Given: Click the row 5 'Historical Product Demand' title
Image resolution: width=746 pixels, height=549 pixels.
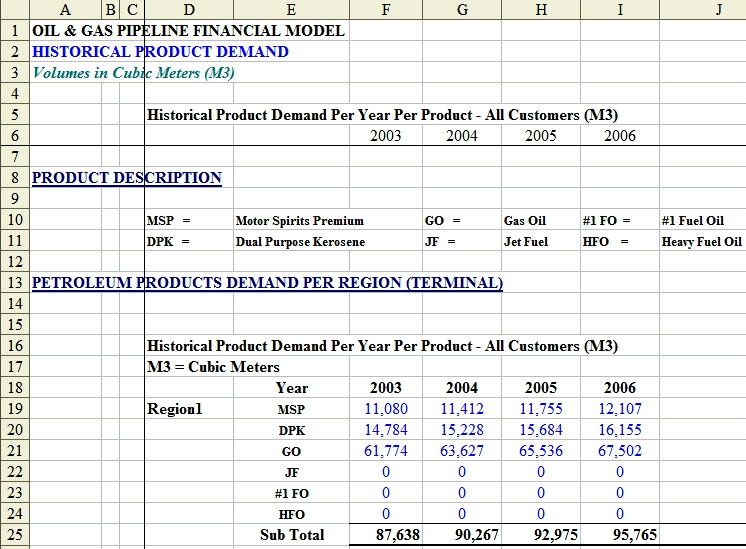Looking at the screenshot, I should (x=383, y=115).
